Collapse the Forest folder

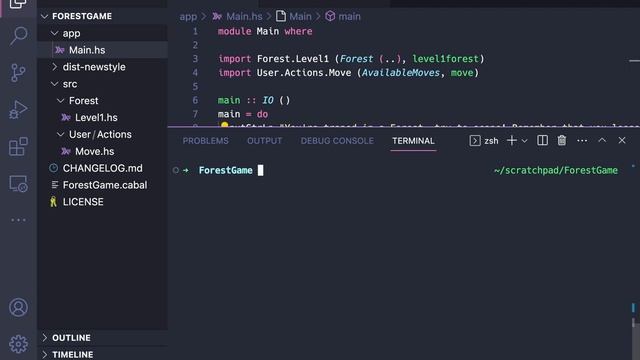60,100
